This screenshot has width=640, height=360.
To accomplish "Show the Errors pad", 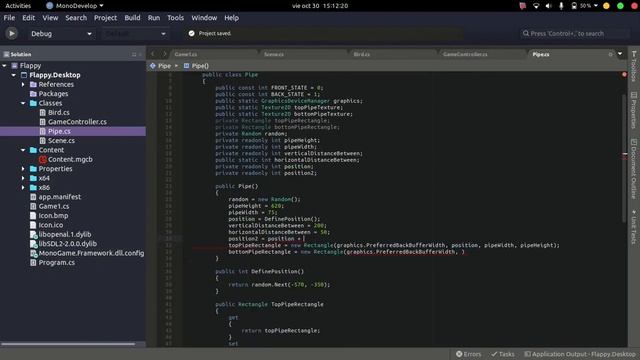I will click(468, 354).
